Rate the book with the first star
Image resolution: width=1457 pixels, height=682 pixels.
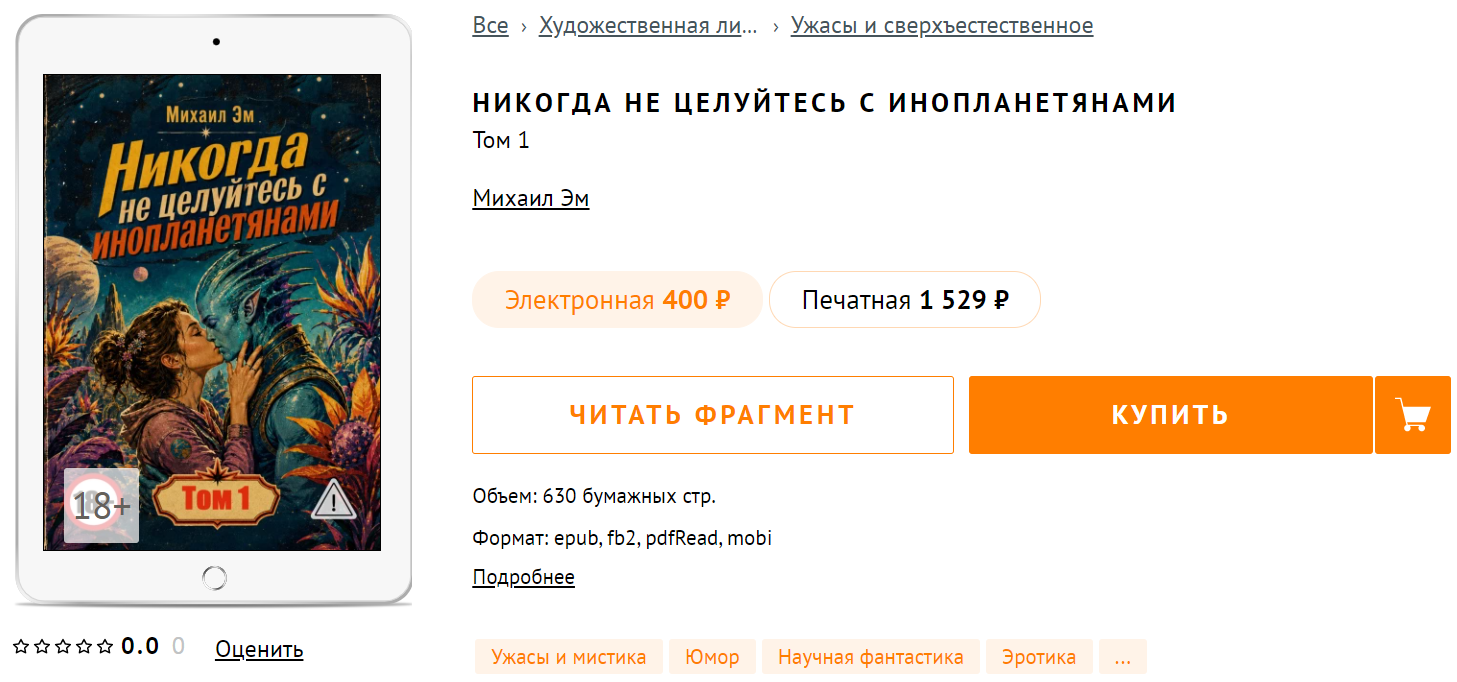[21, 647]
